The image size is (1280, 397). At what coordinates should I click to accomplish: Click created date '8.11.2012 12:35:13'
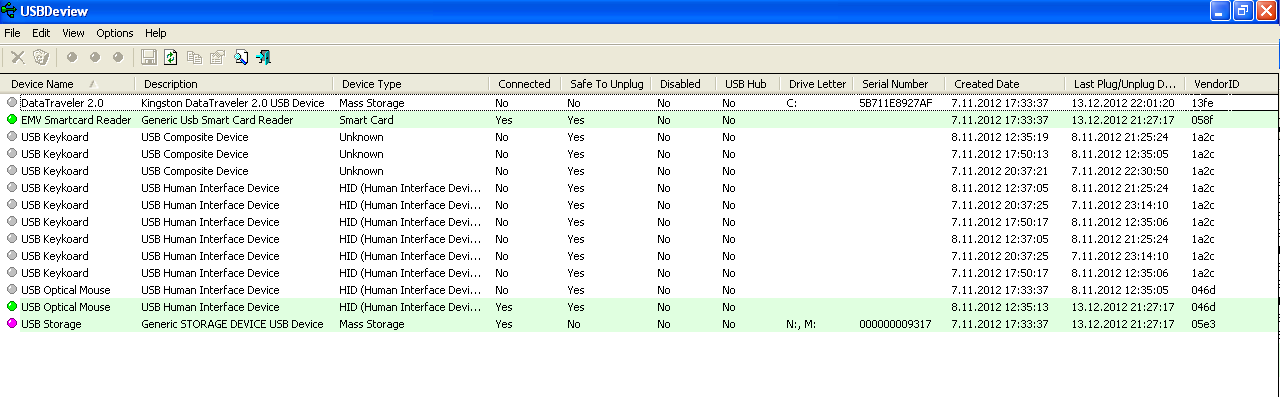(x=1000, y=306)
